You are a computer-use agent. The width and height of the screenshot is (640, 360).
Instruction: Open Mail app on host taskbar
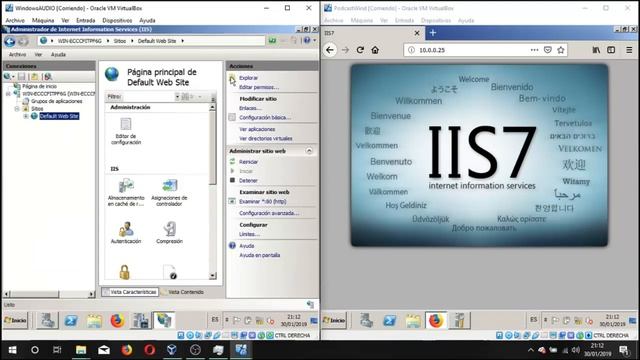[x=104, y=350]
